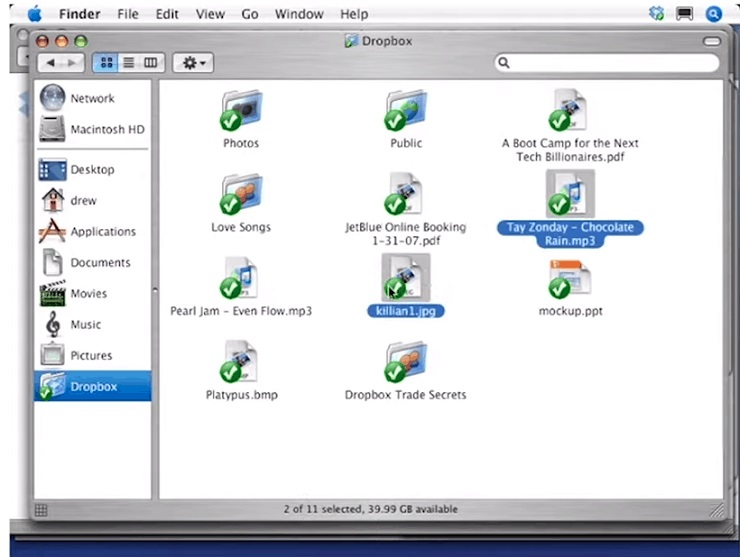Click the Dropbox menu bar status icon
This screenshot has height=557, width=740.
[x=656, y=14]
